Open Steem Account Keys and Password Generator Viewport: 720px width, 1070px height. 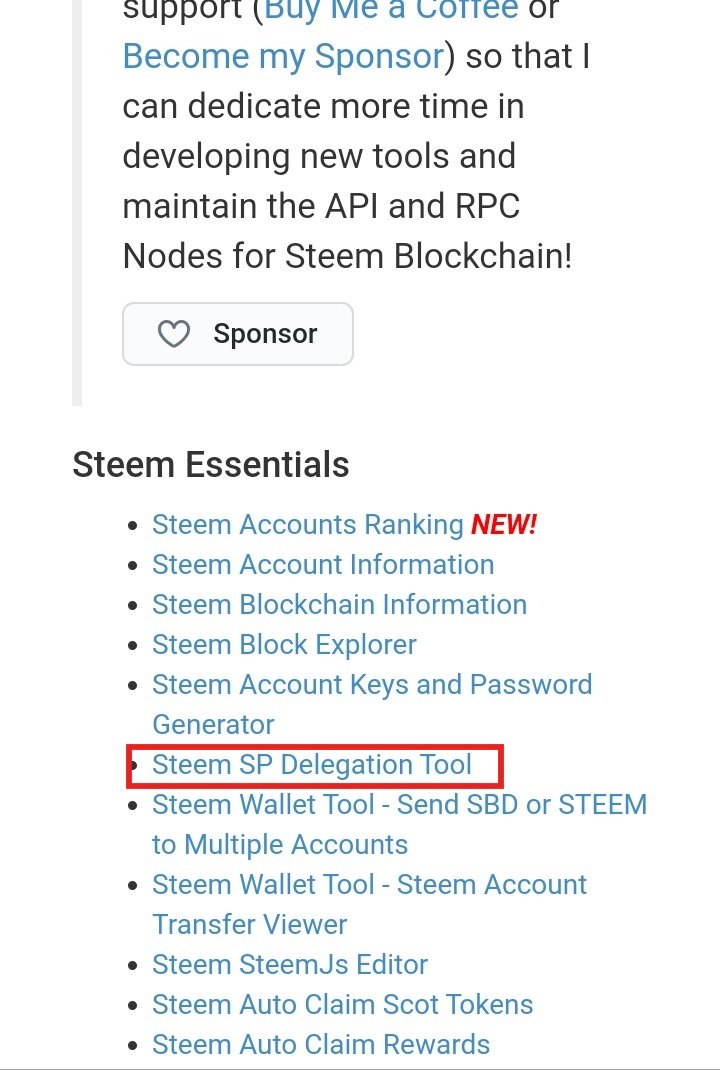point(372,704)
